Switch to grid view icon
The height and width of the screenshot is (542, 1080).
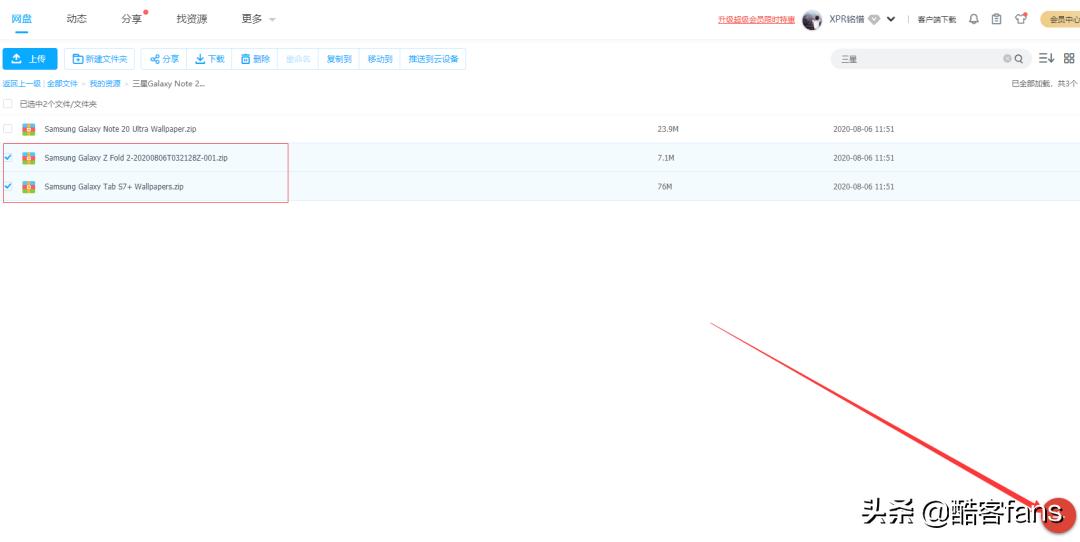click(1069, 59)
